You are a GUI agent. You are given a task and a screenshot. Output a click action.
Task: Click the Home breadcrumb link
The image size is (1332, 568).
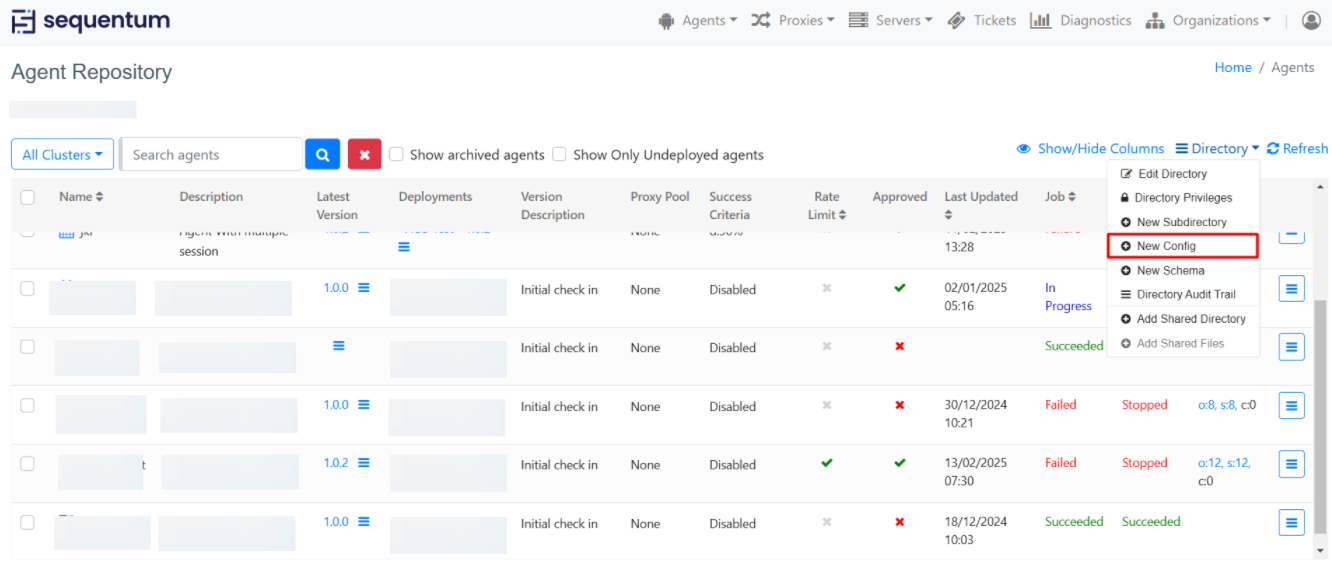pos(1232,67)
